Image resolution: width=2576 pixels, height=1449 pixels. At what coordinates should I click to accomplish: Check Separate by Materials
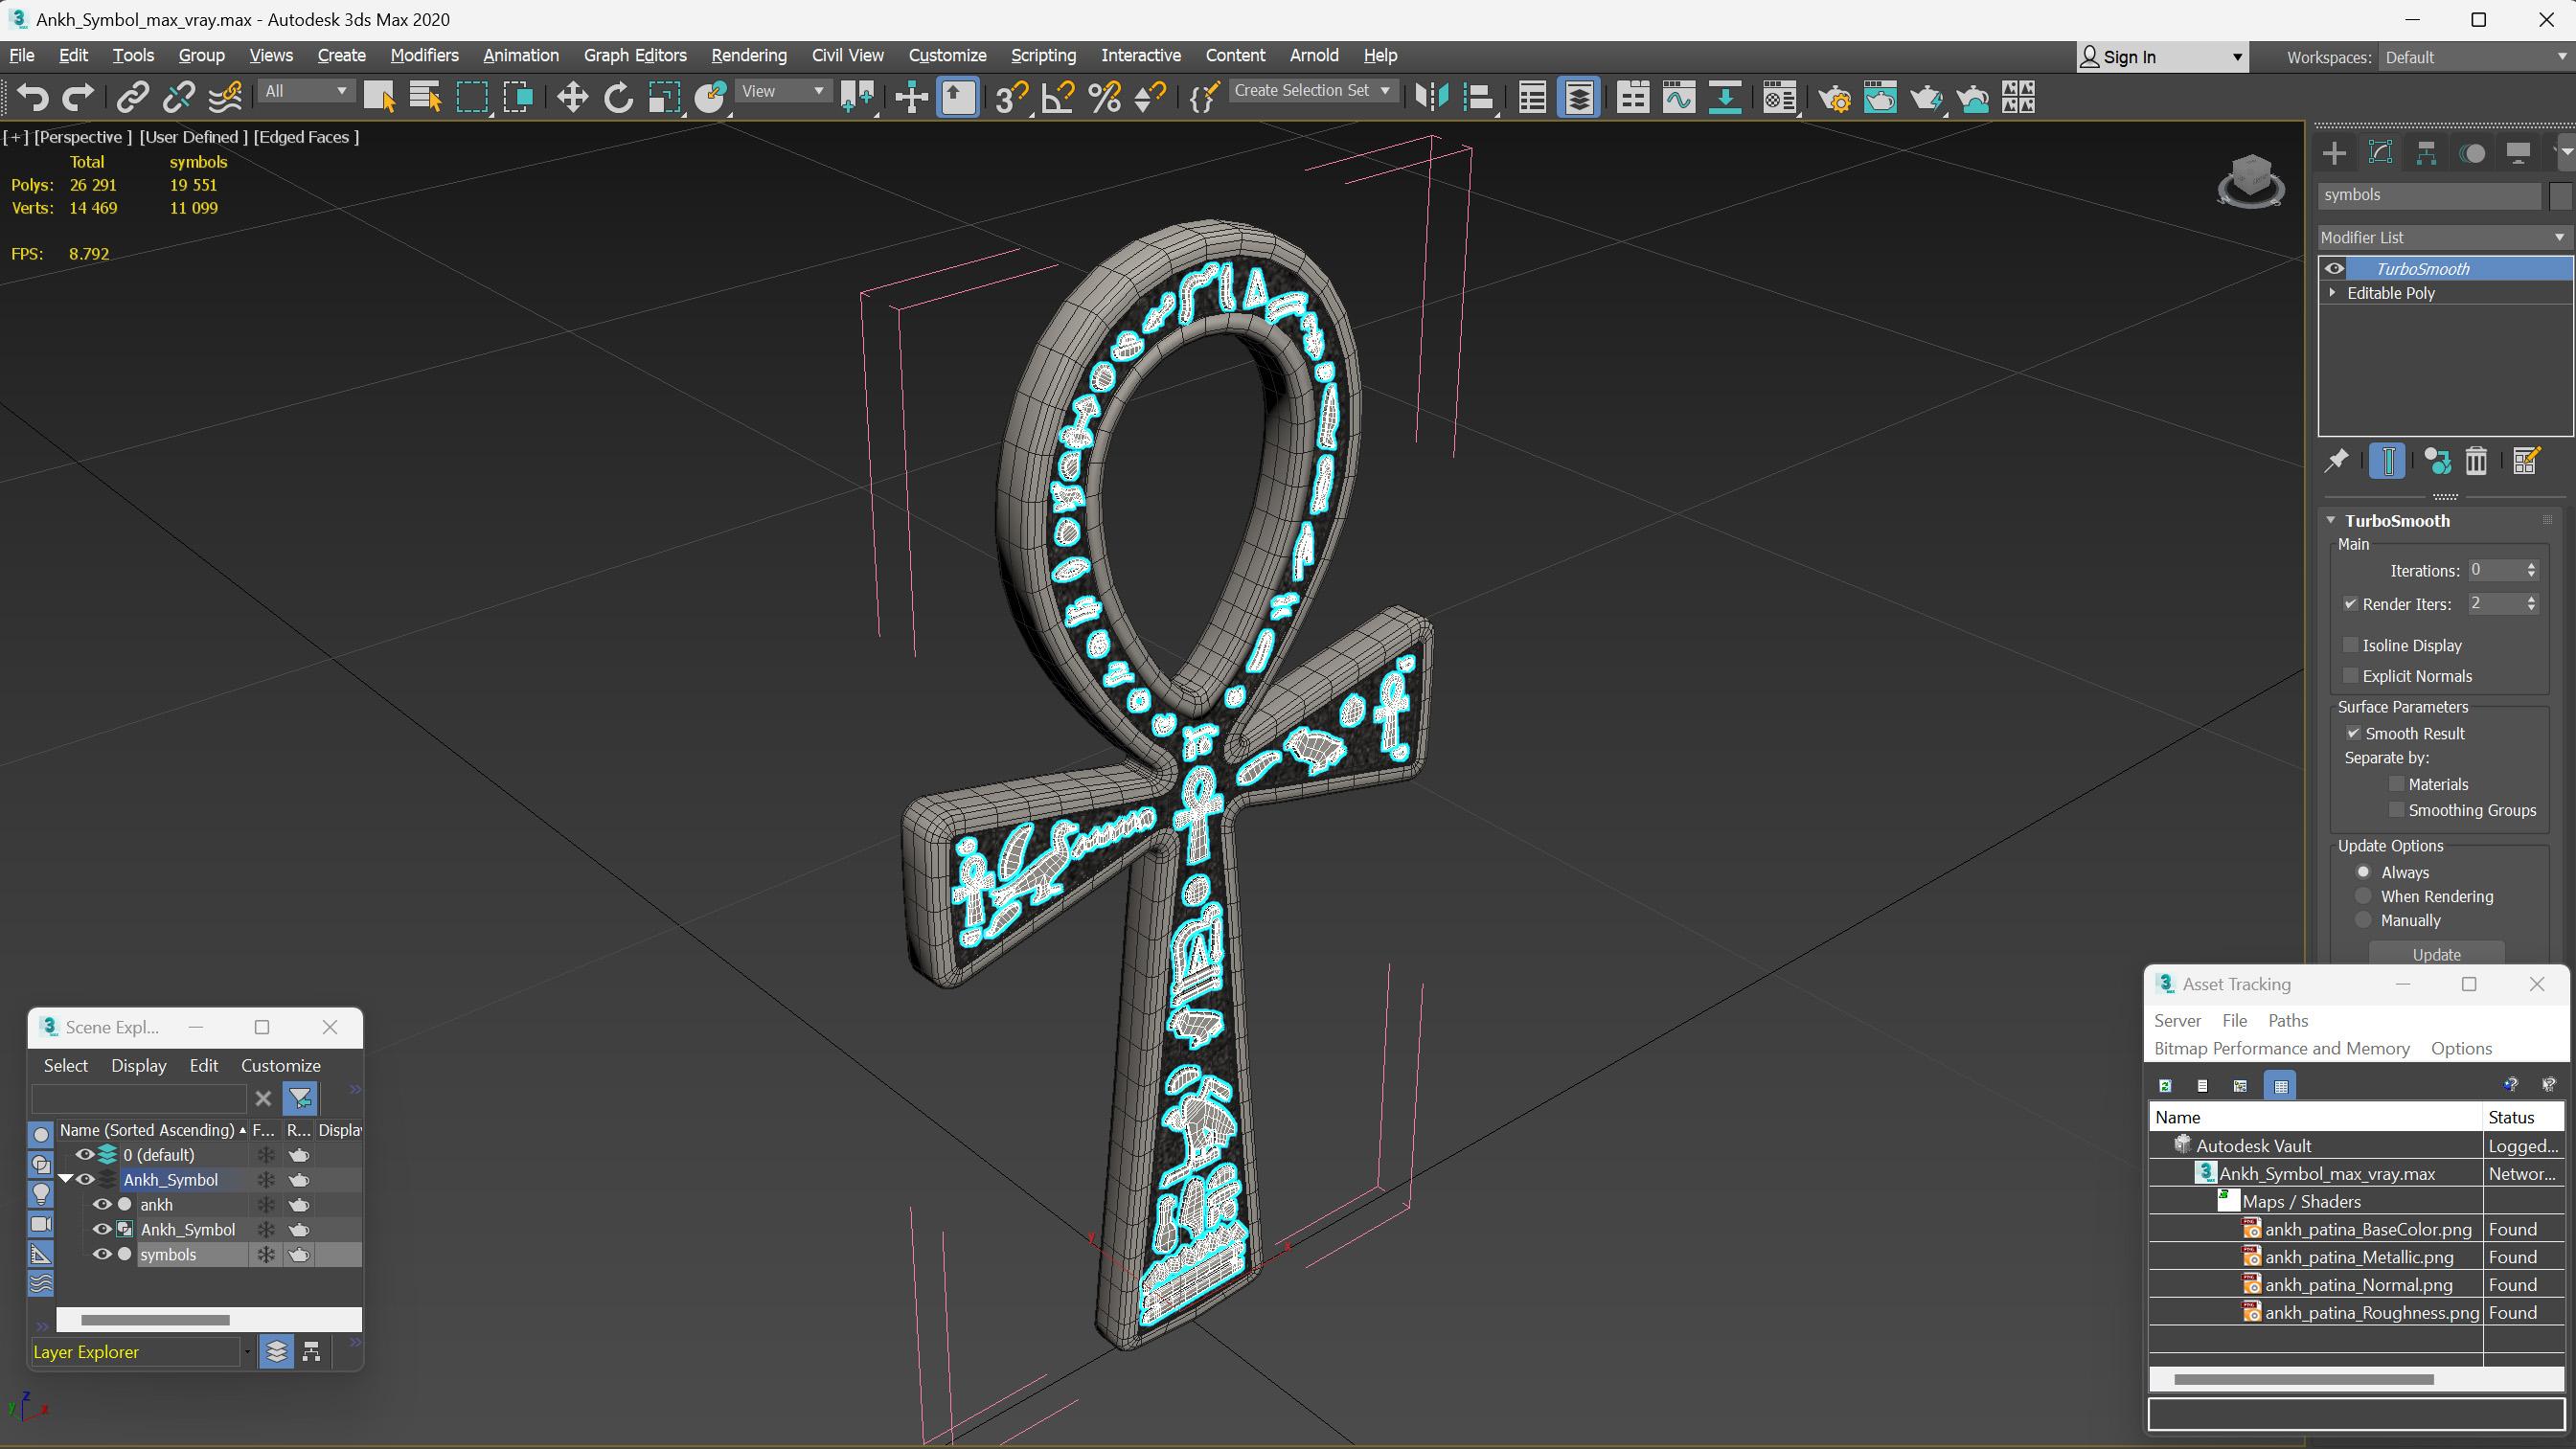(2397, 784)
